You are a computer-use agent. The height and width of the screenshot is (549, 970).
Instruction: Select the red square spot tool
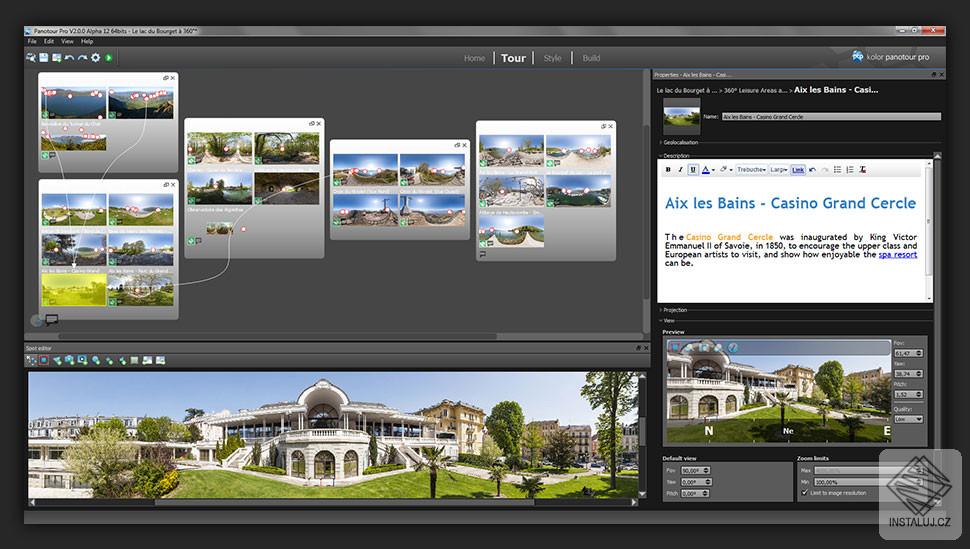[x=44, y=360]
